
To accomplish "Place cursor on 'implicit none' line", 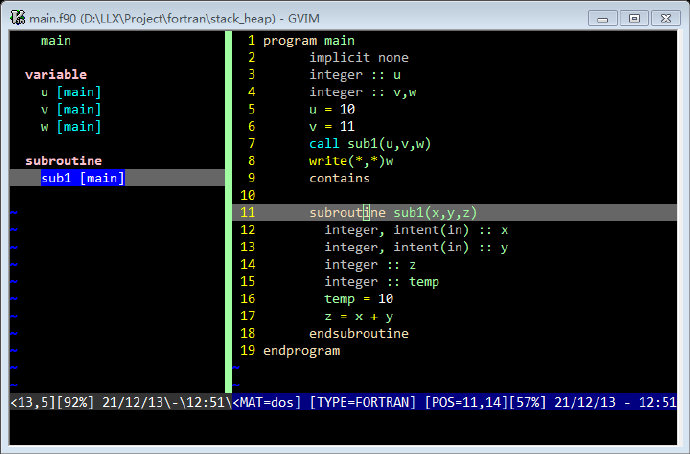I will coord(359,58).
